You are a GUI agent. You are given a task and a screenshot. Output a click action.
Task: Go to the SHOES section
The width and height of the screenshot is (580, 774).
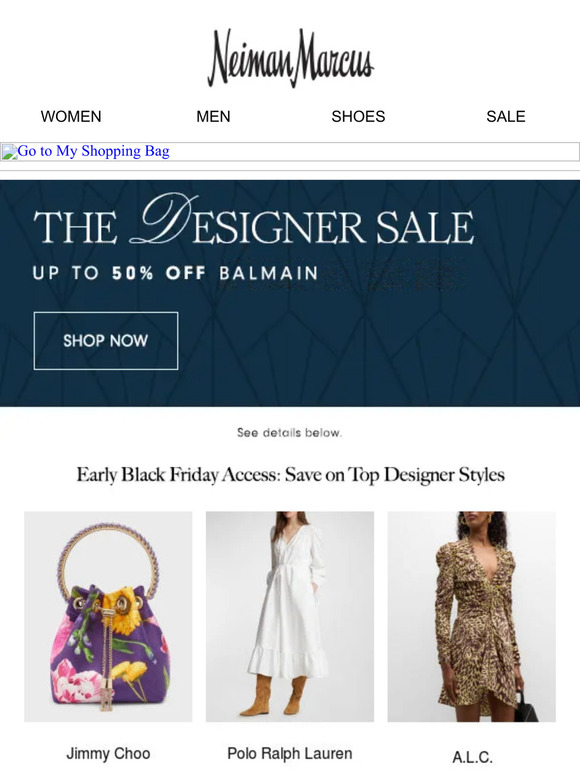[x=358, y=116]
